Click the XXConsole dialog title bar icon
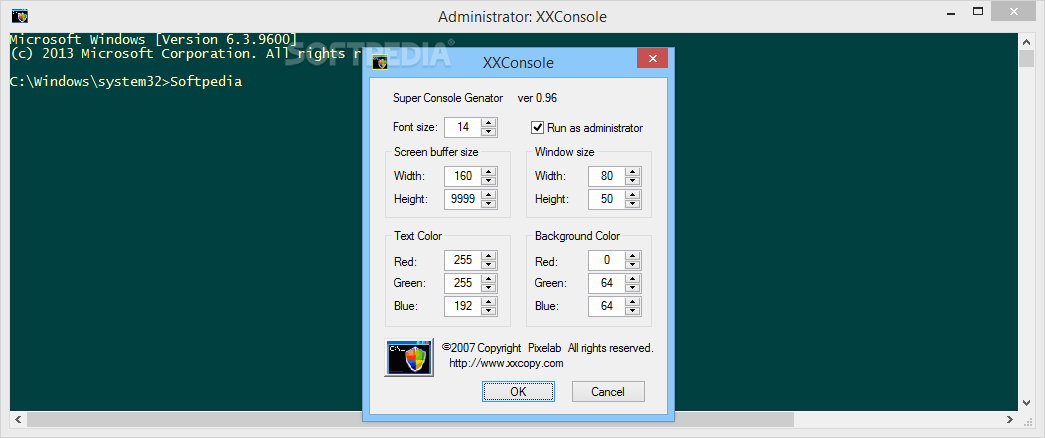1045x438 pixels. tap(380, 63)
